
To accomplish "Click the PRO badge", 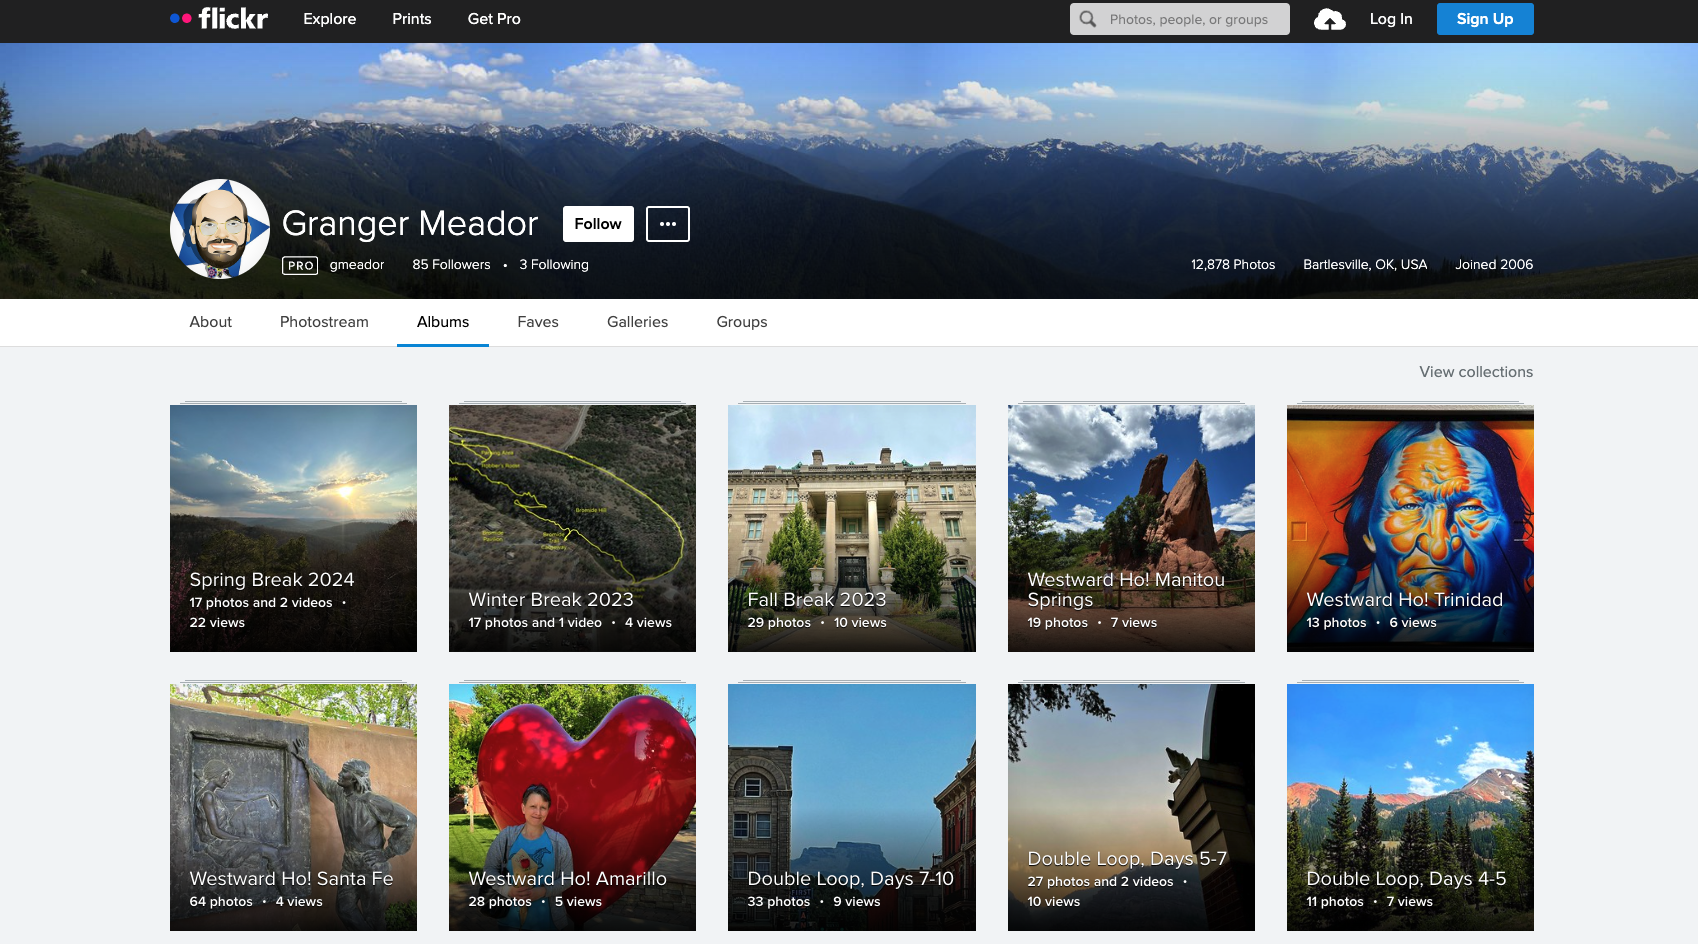I will (x=300, y=265).
